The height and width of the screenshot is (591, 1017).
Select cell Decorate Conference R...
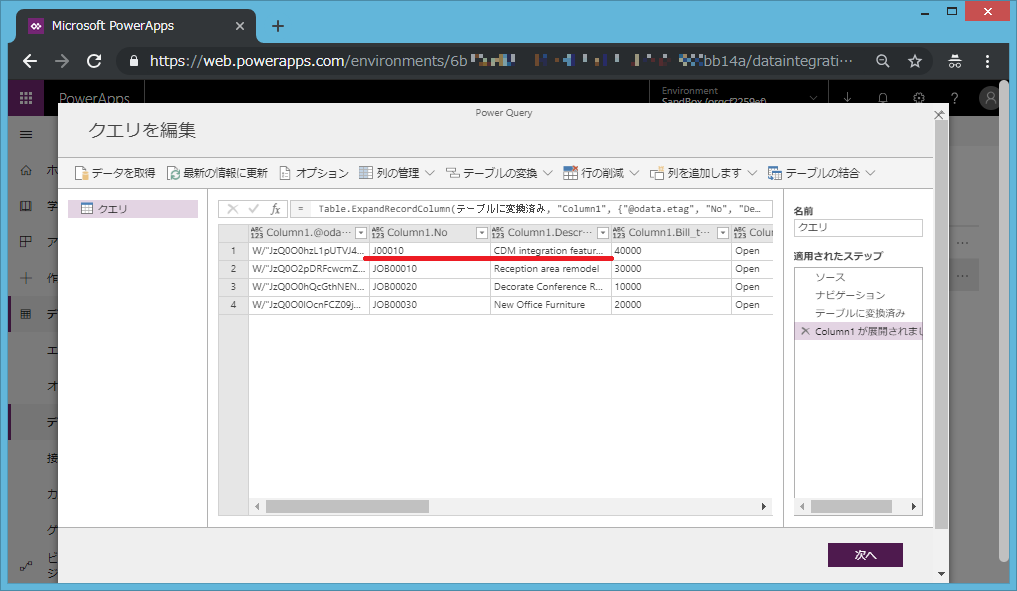pyautogui.click(x=551, y=287)
